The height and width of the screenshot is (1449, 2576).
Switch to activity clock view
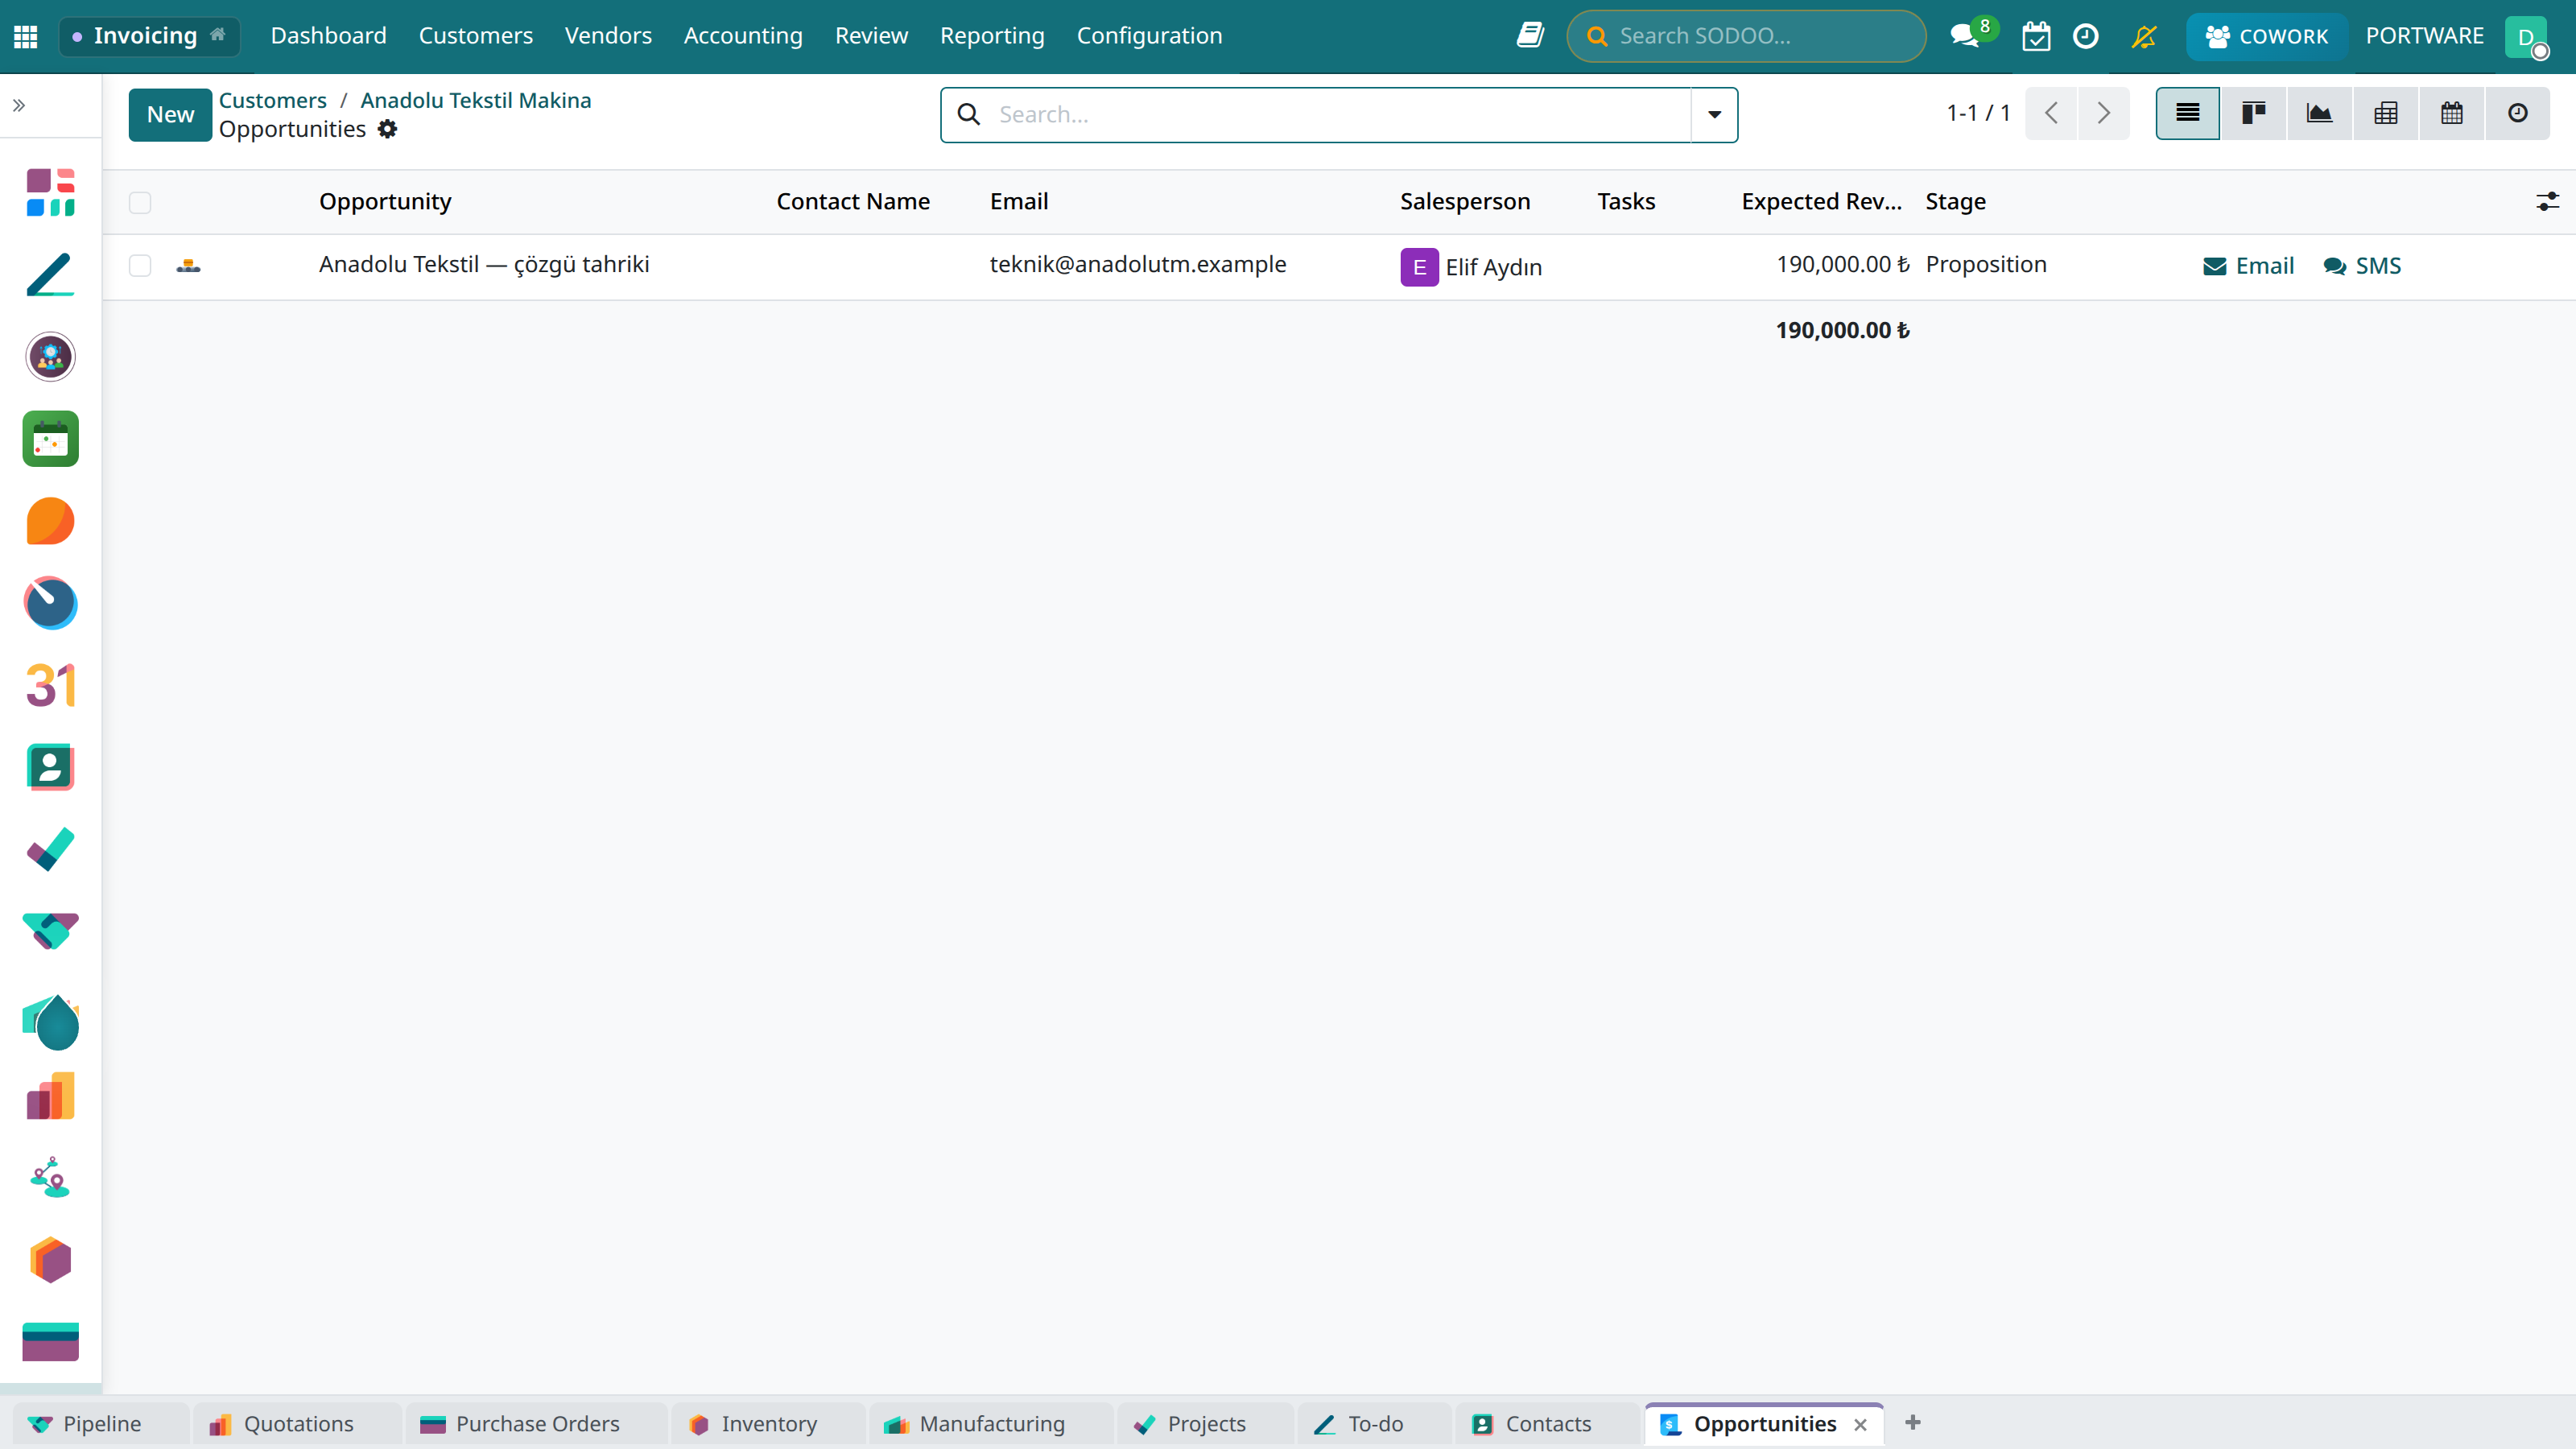(2518, 114)
